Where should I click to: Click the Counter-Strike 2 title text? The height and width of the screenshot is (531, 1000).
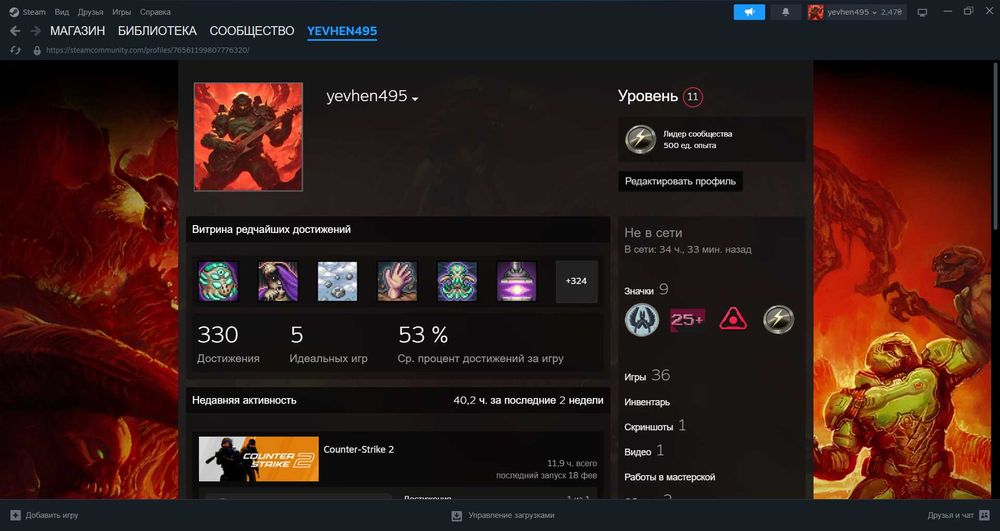358,449
